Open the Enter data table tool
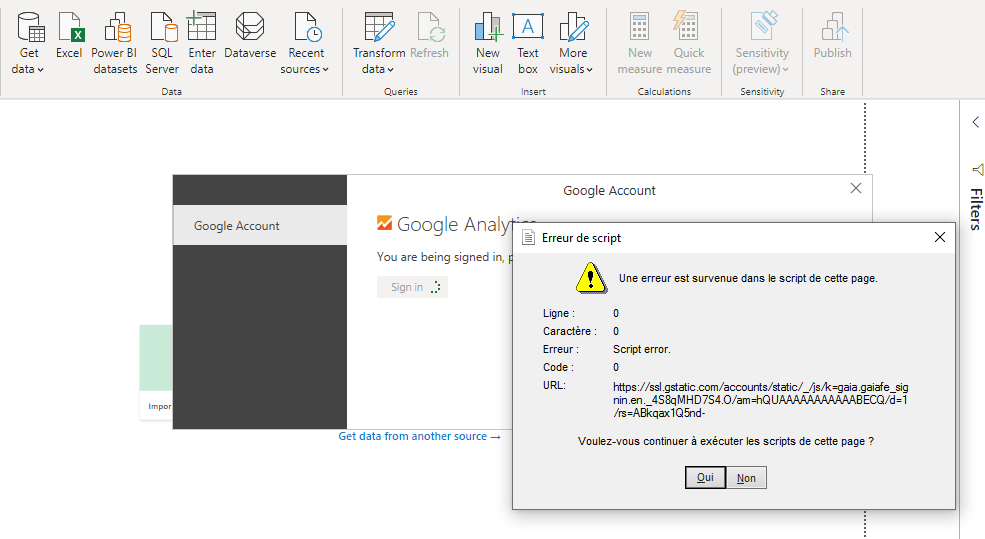 click(202, 44)
